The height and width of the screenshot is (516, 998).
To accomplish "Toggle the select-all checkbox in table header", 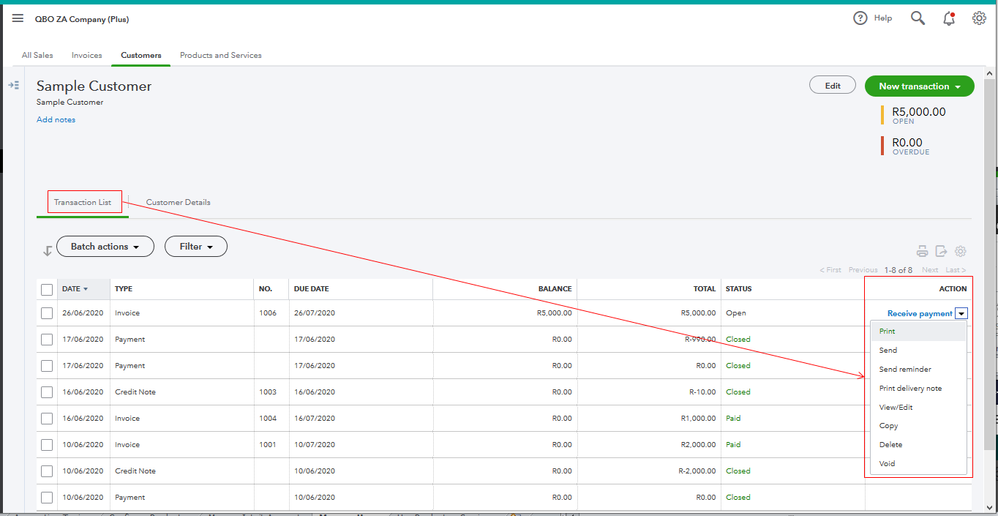I will pos(47,289).
